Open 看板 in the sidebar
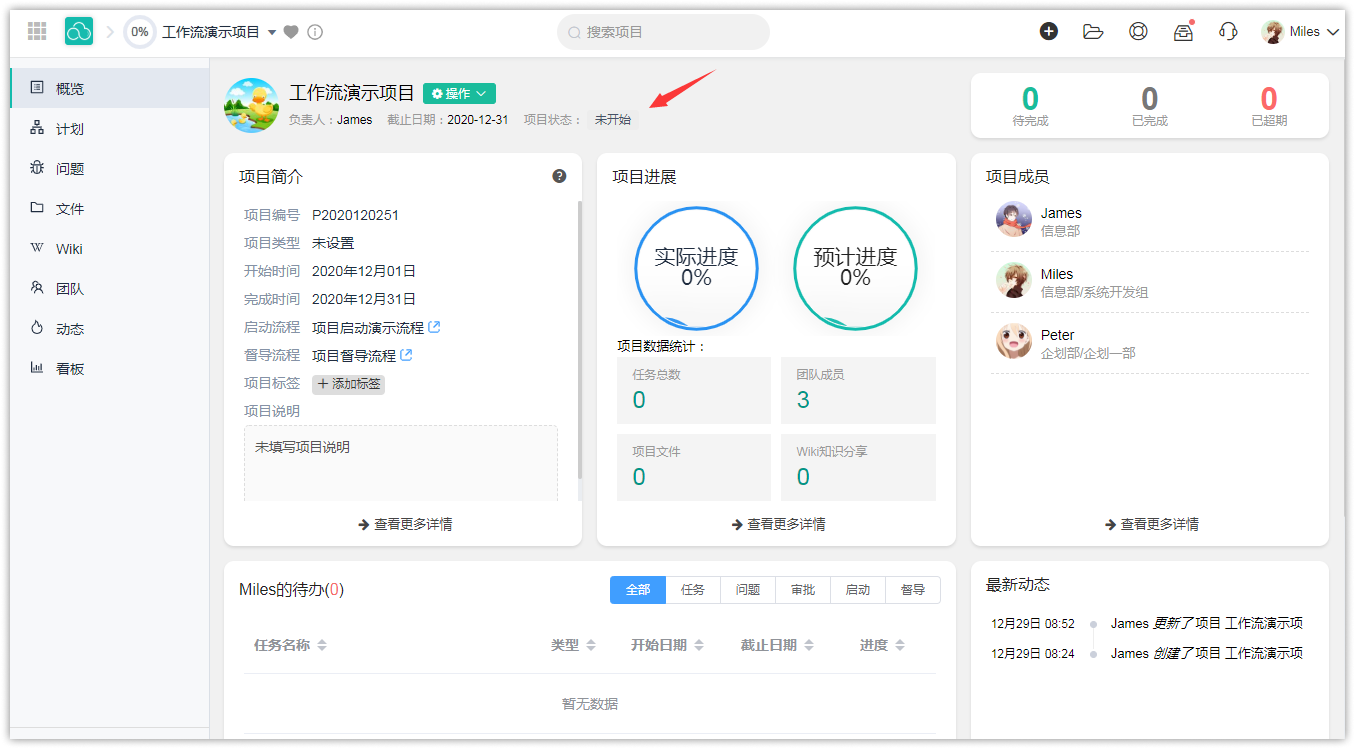Viewport: 1355px width, 749px height. pos(69,369)
